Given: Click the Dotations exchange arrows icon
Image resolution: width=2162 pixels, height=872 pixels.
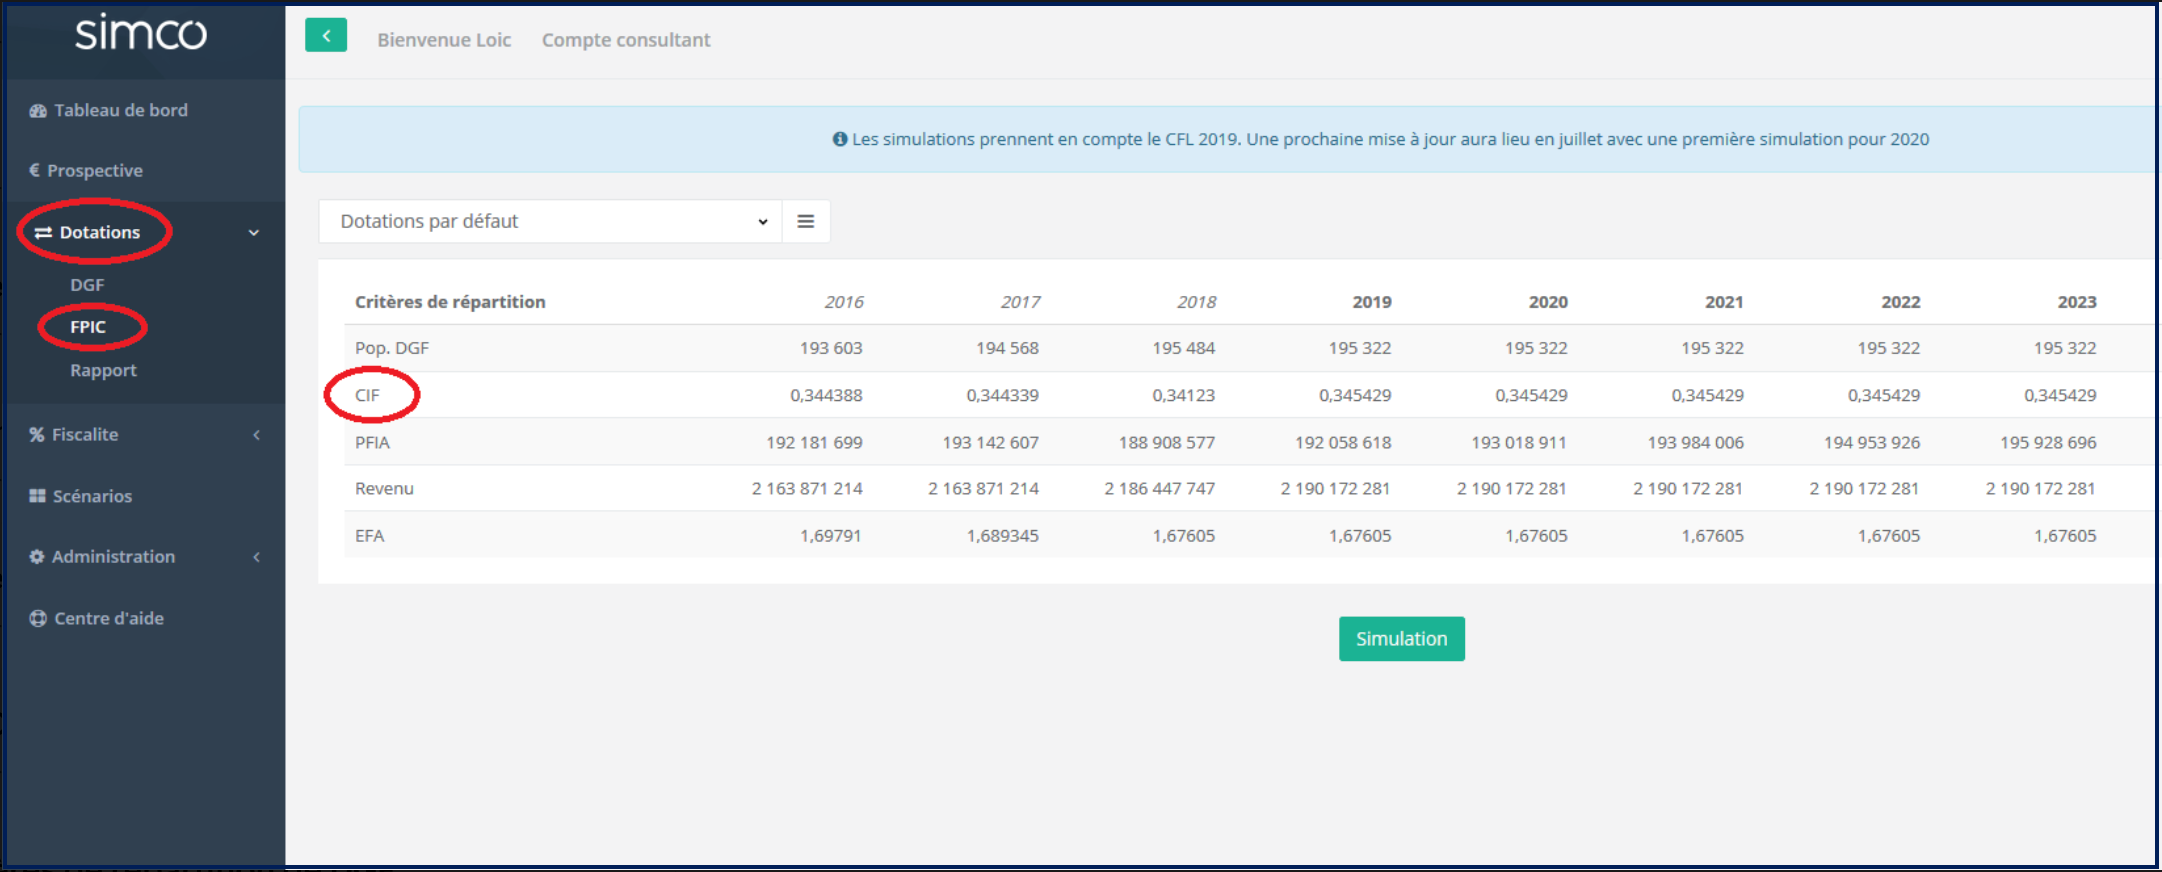Looking at the screenshot, I should click(x=43, y=233).
